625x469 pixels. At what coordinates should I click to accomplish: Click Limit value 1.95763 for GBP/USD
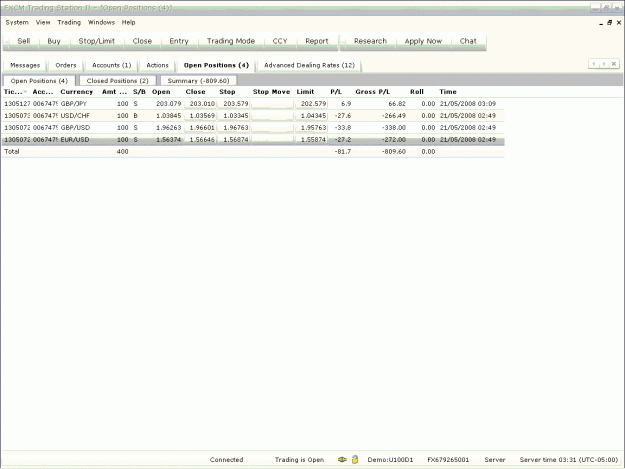click(311, 128)
